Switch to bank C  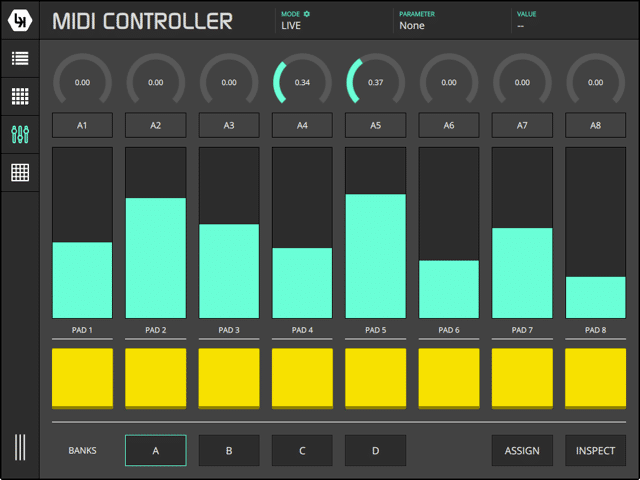[x=302, y=451]
